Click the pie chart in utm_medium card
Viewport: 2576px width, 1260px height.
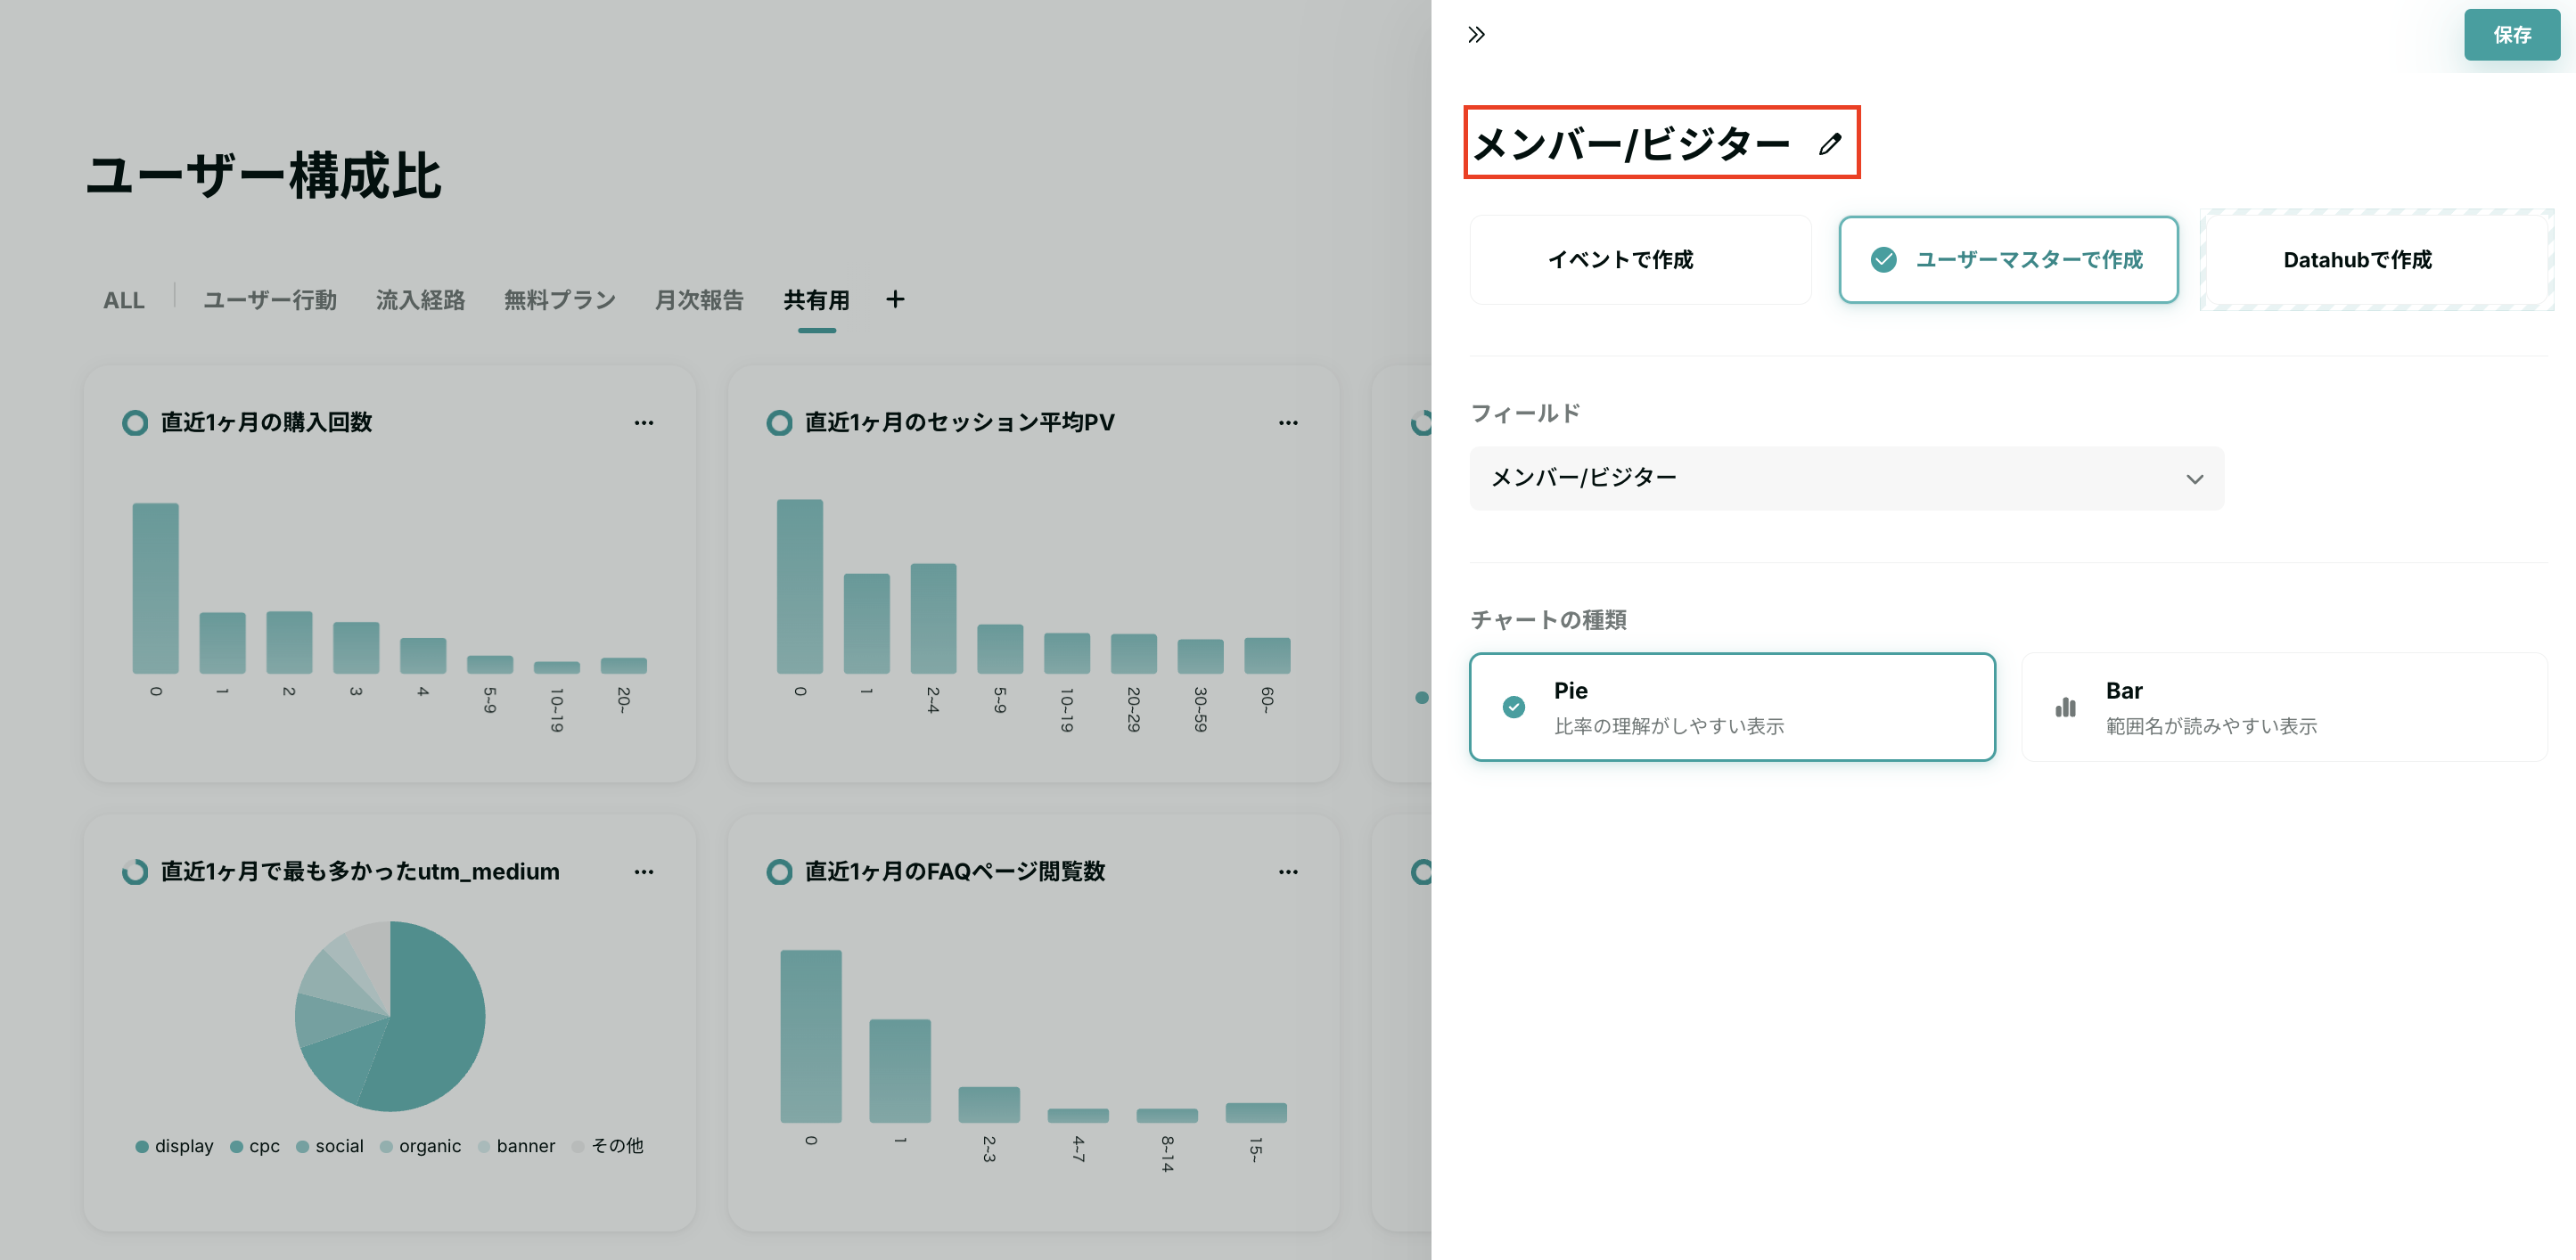[390, 1016]
